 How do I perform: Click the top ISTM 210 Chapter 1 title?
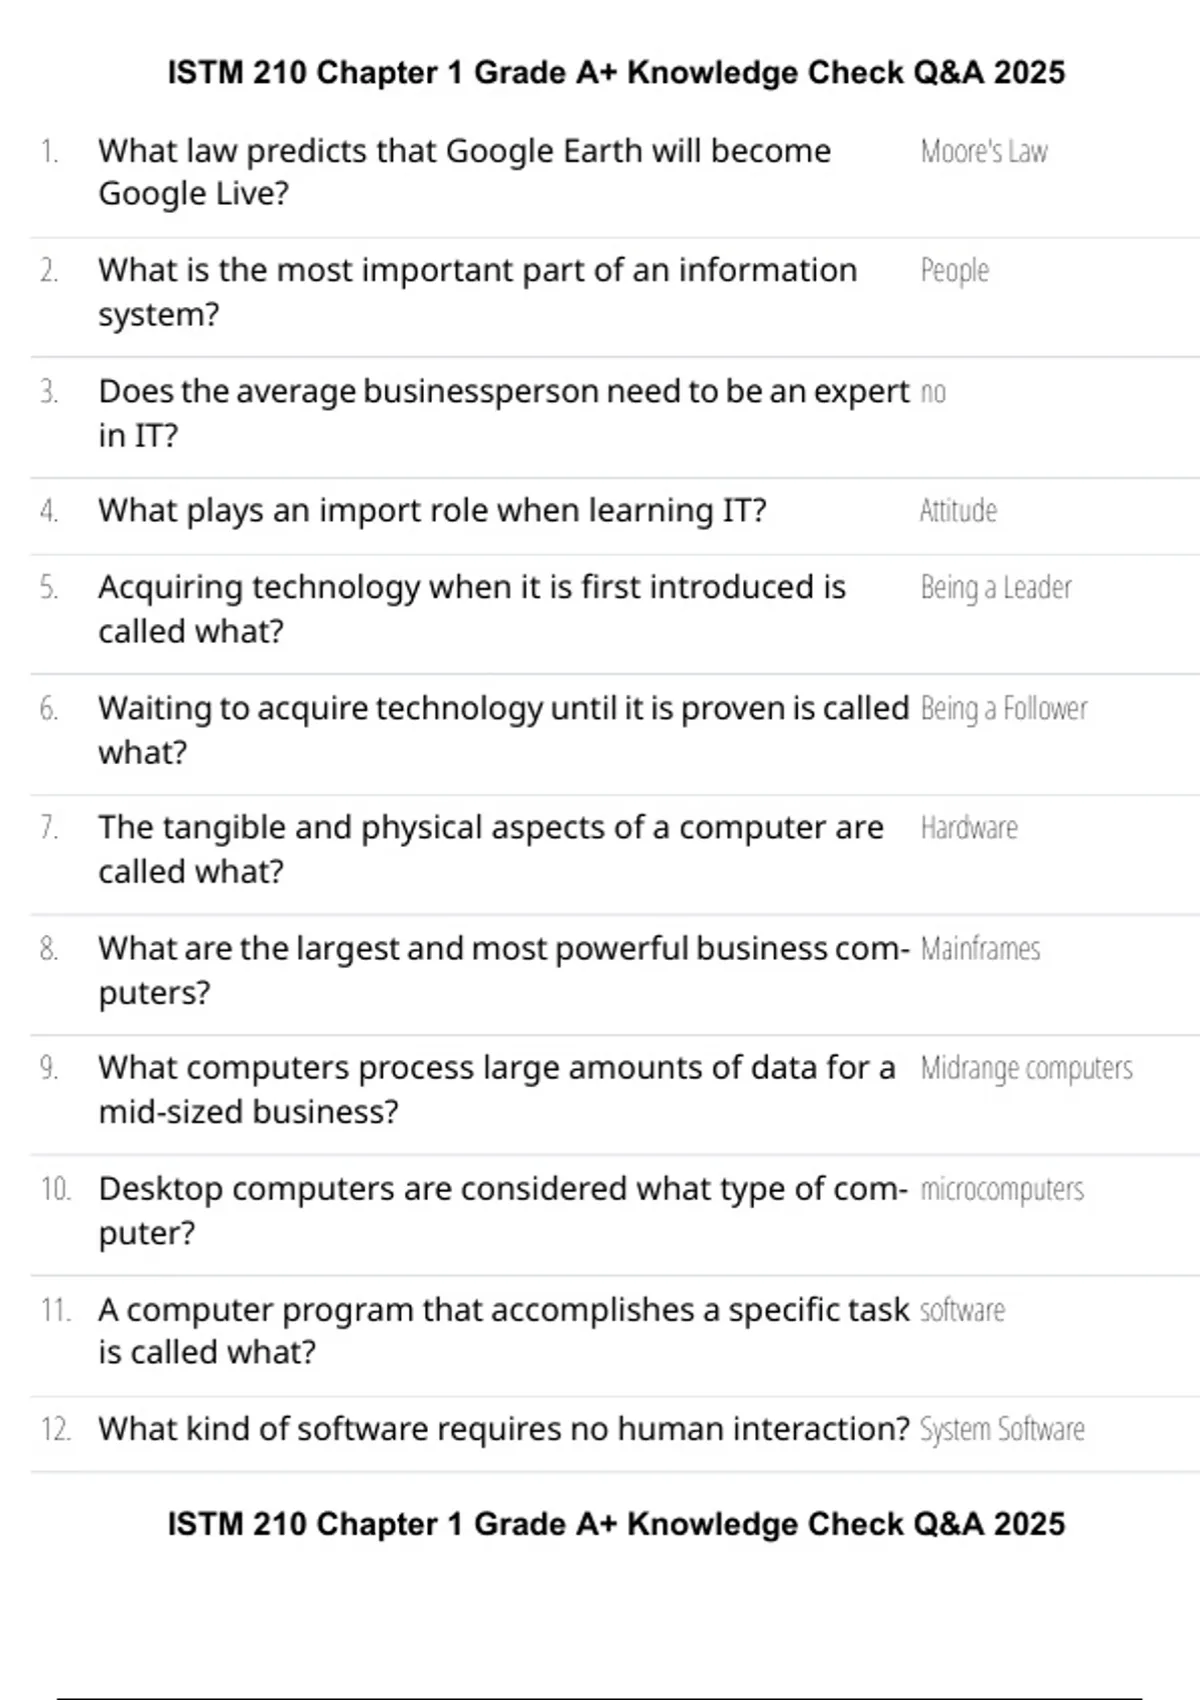(x=616, y=73)
